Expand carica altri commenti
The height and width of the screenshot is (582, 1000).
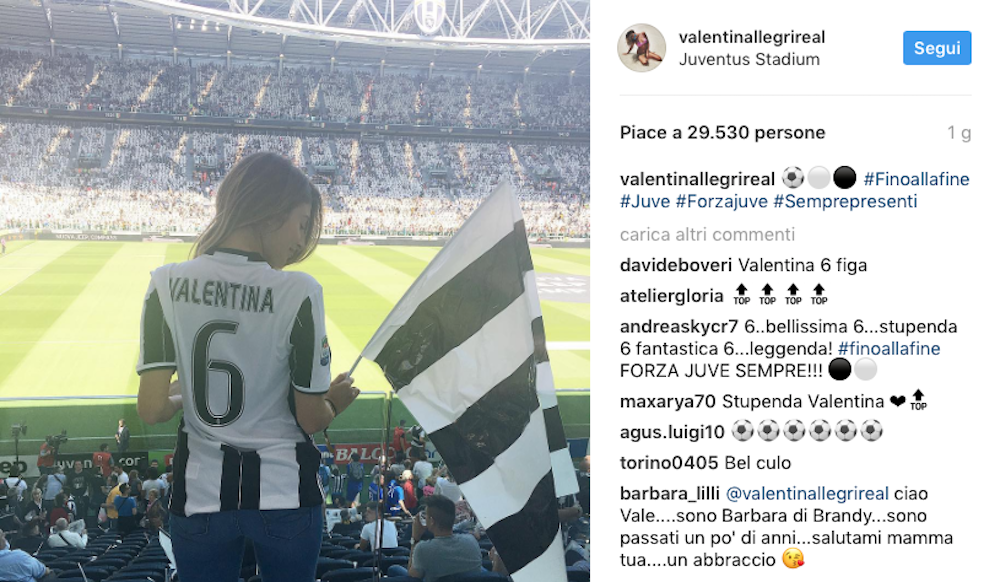707,235
